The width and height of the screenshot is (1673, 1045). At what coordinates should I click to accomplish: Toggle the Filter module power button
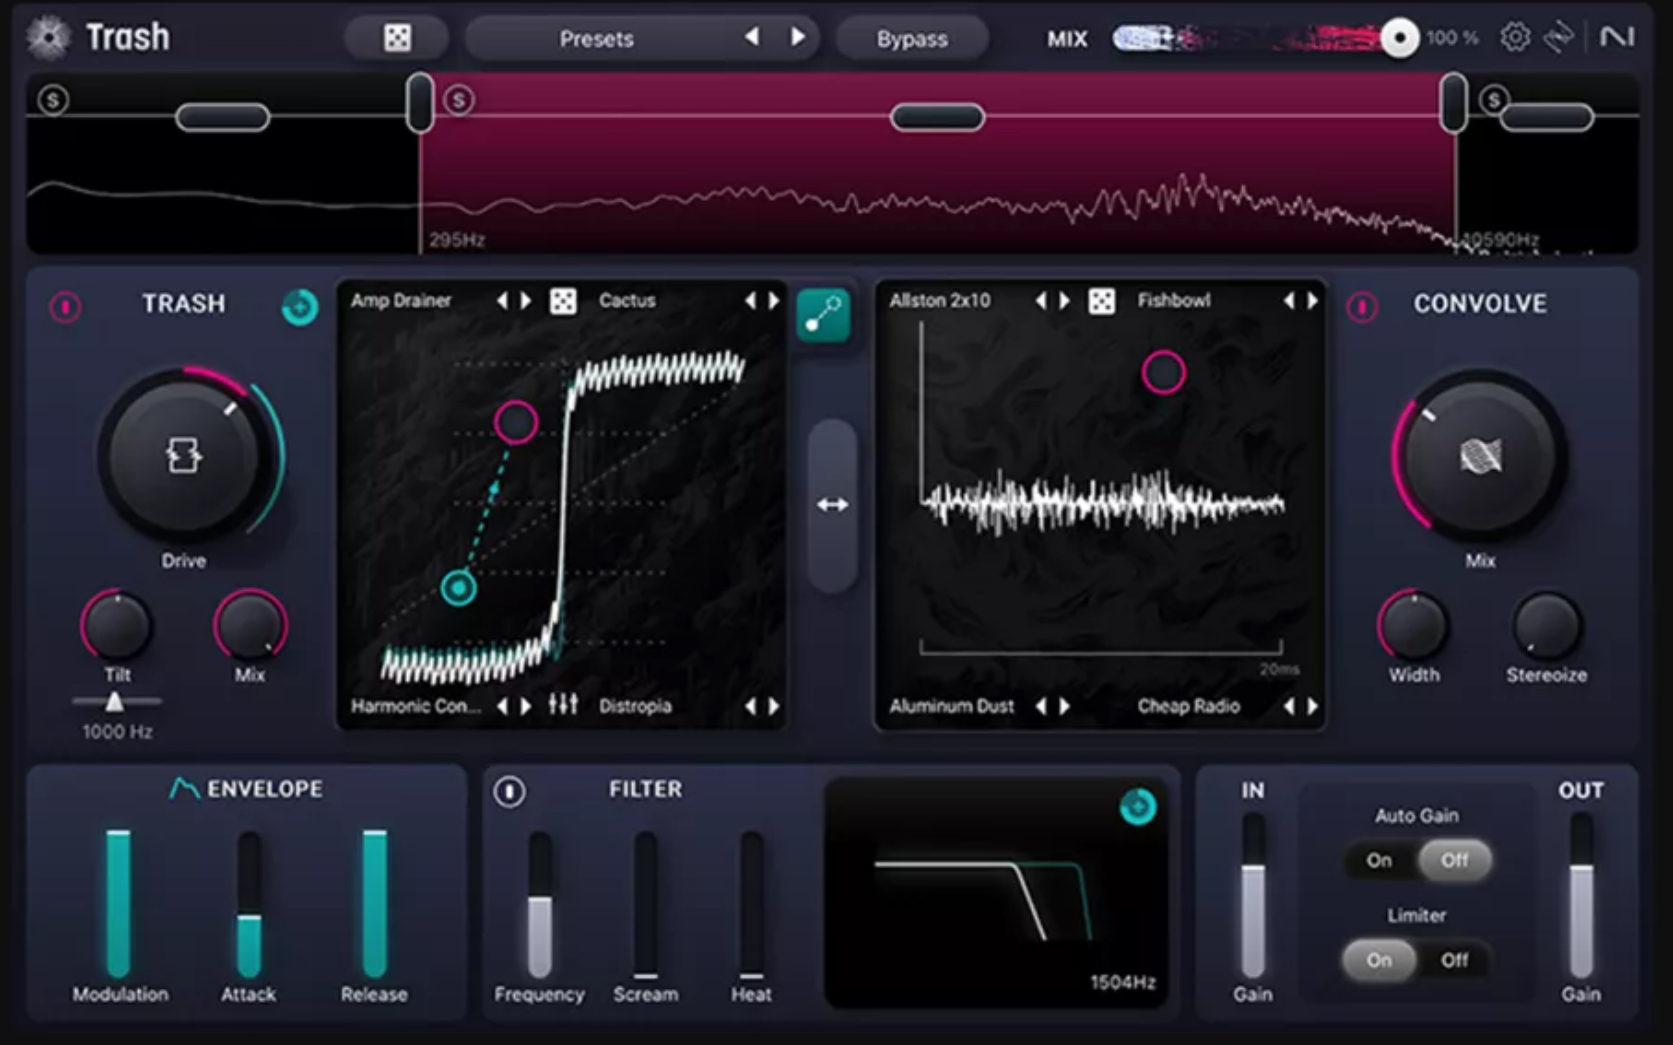click(x=509, y=792)
